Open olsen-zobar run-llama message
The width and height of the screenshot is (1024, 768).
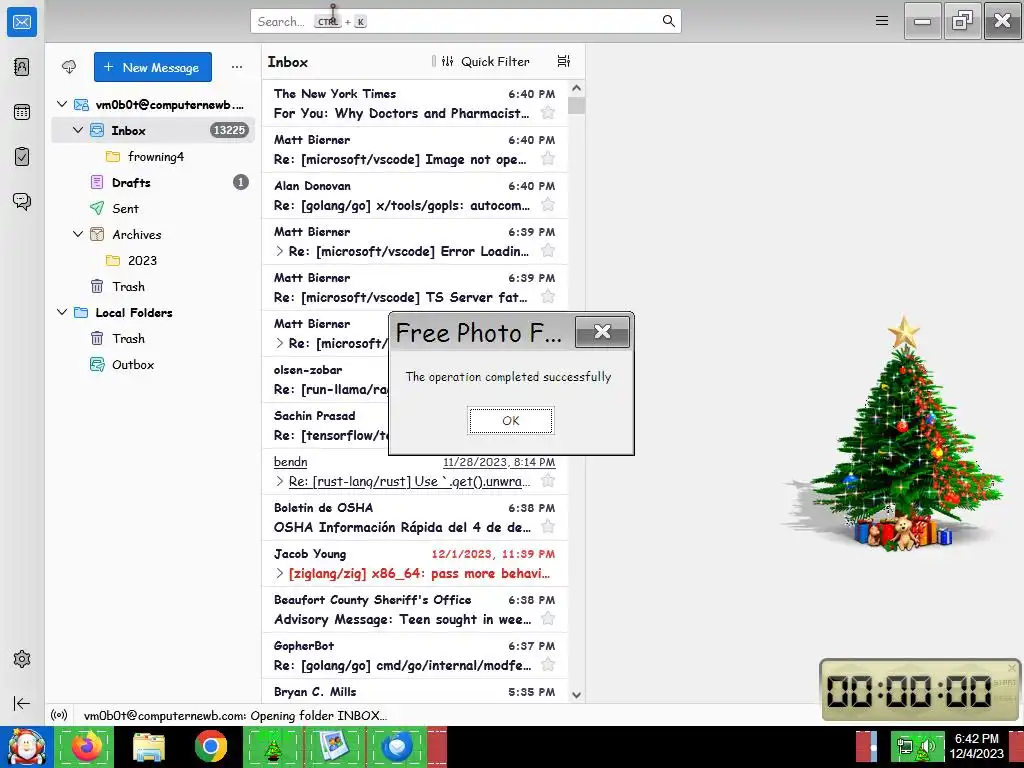point(325,379)
